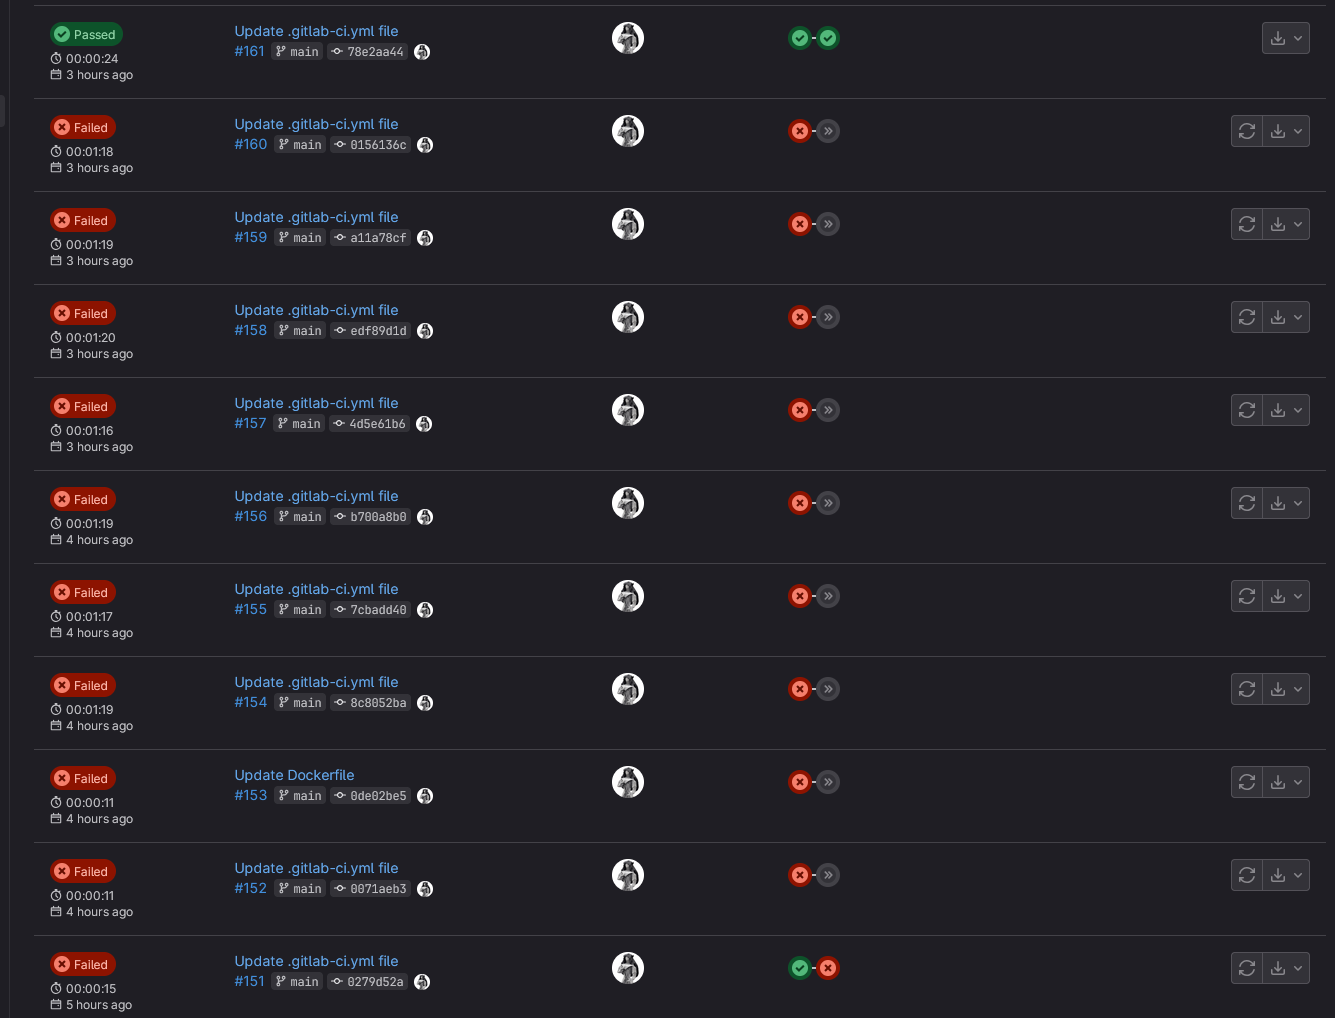The image size is (1335, 1018).
Task: Click failed second stage icon of pipeline #151
Action: click(828, 968)
